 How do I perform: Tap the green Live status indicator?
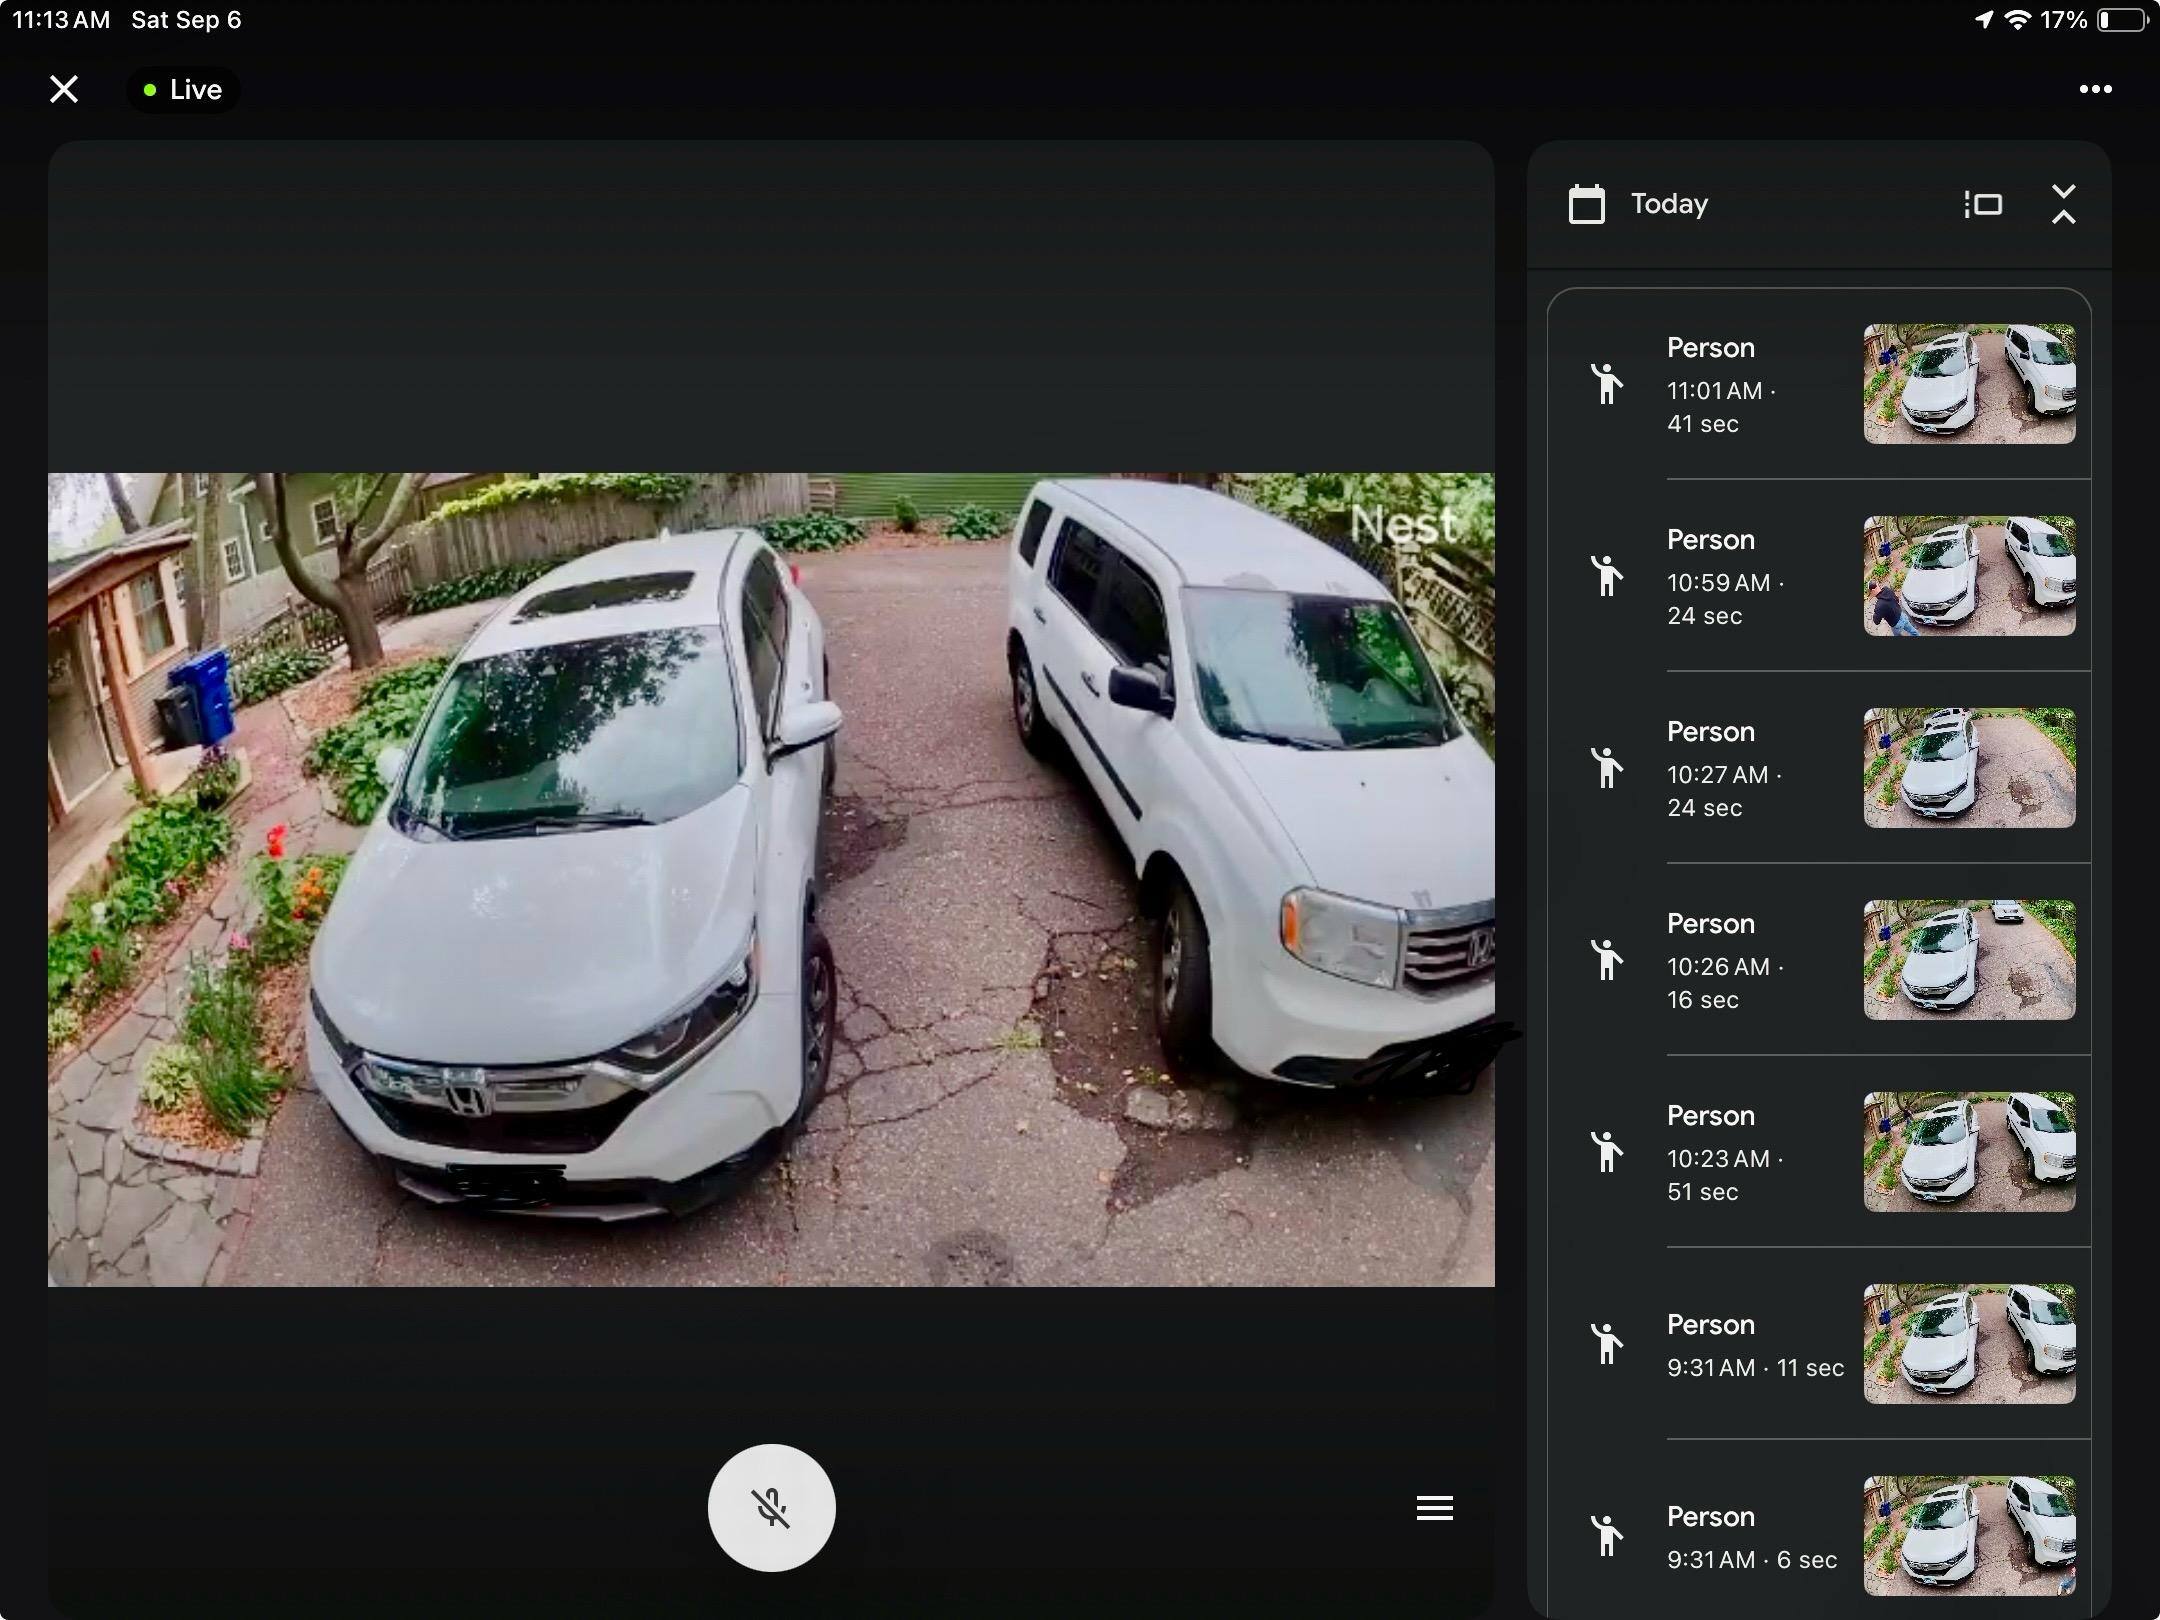[183, 90]
